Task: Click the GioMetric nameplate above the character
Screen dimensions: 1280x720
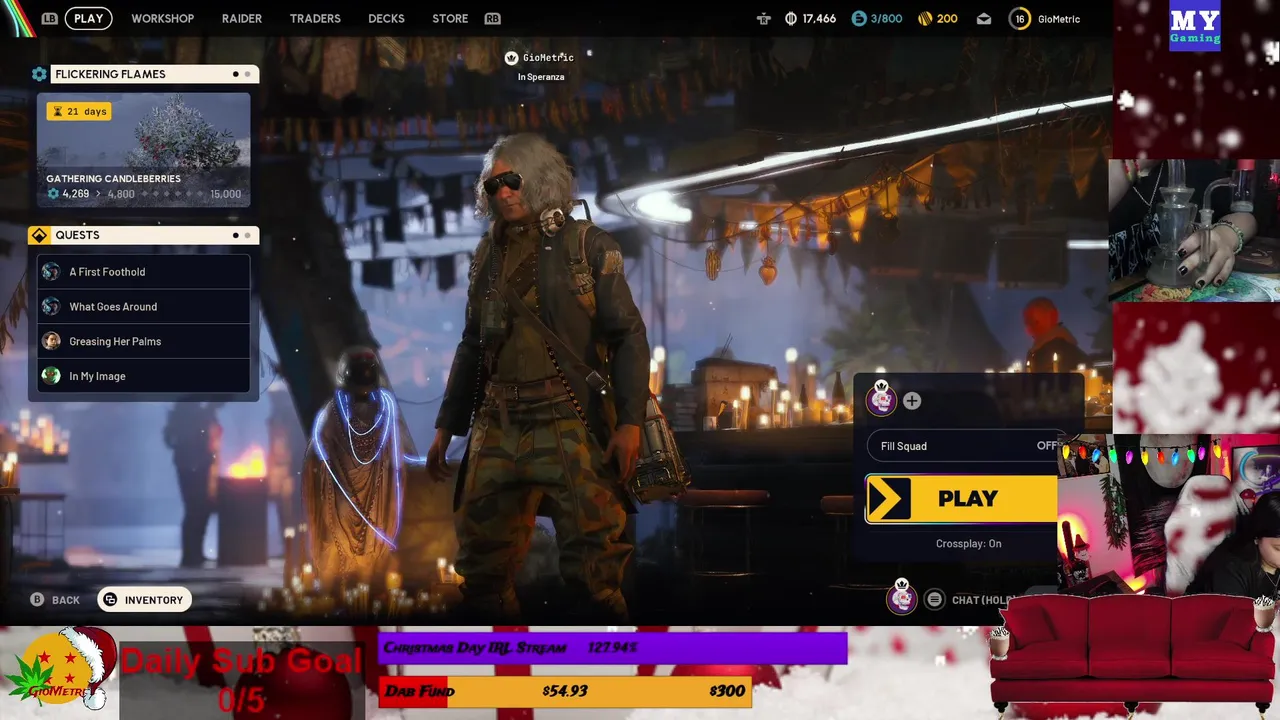Action: click(x=548, y=58)
